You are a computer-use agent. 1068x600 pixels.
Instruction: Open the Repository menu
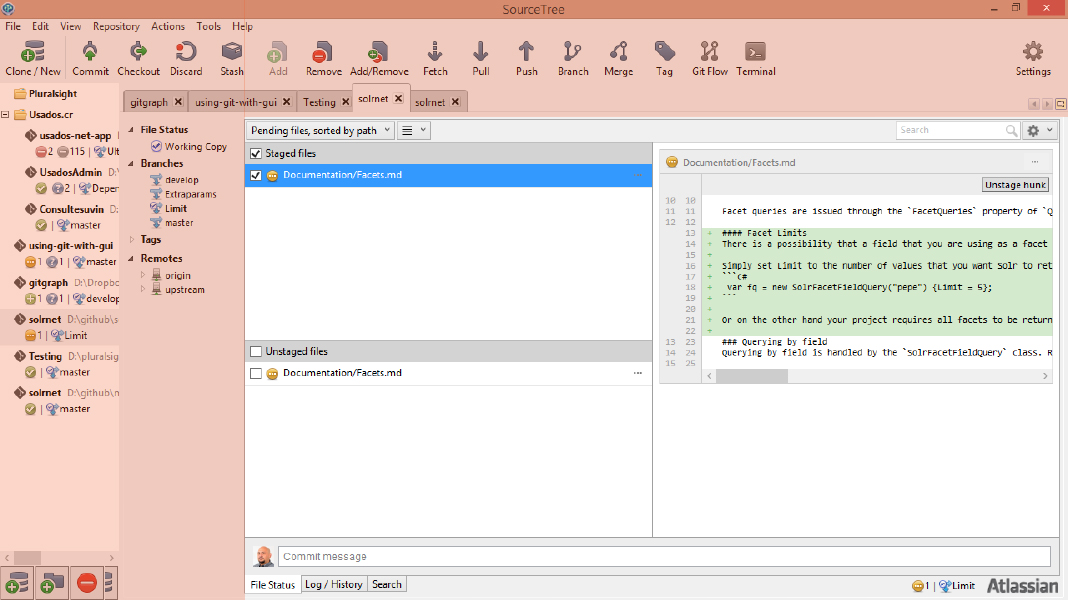116,26
